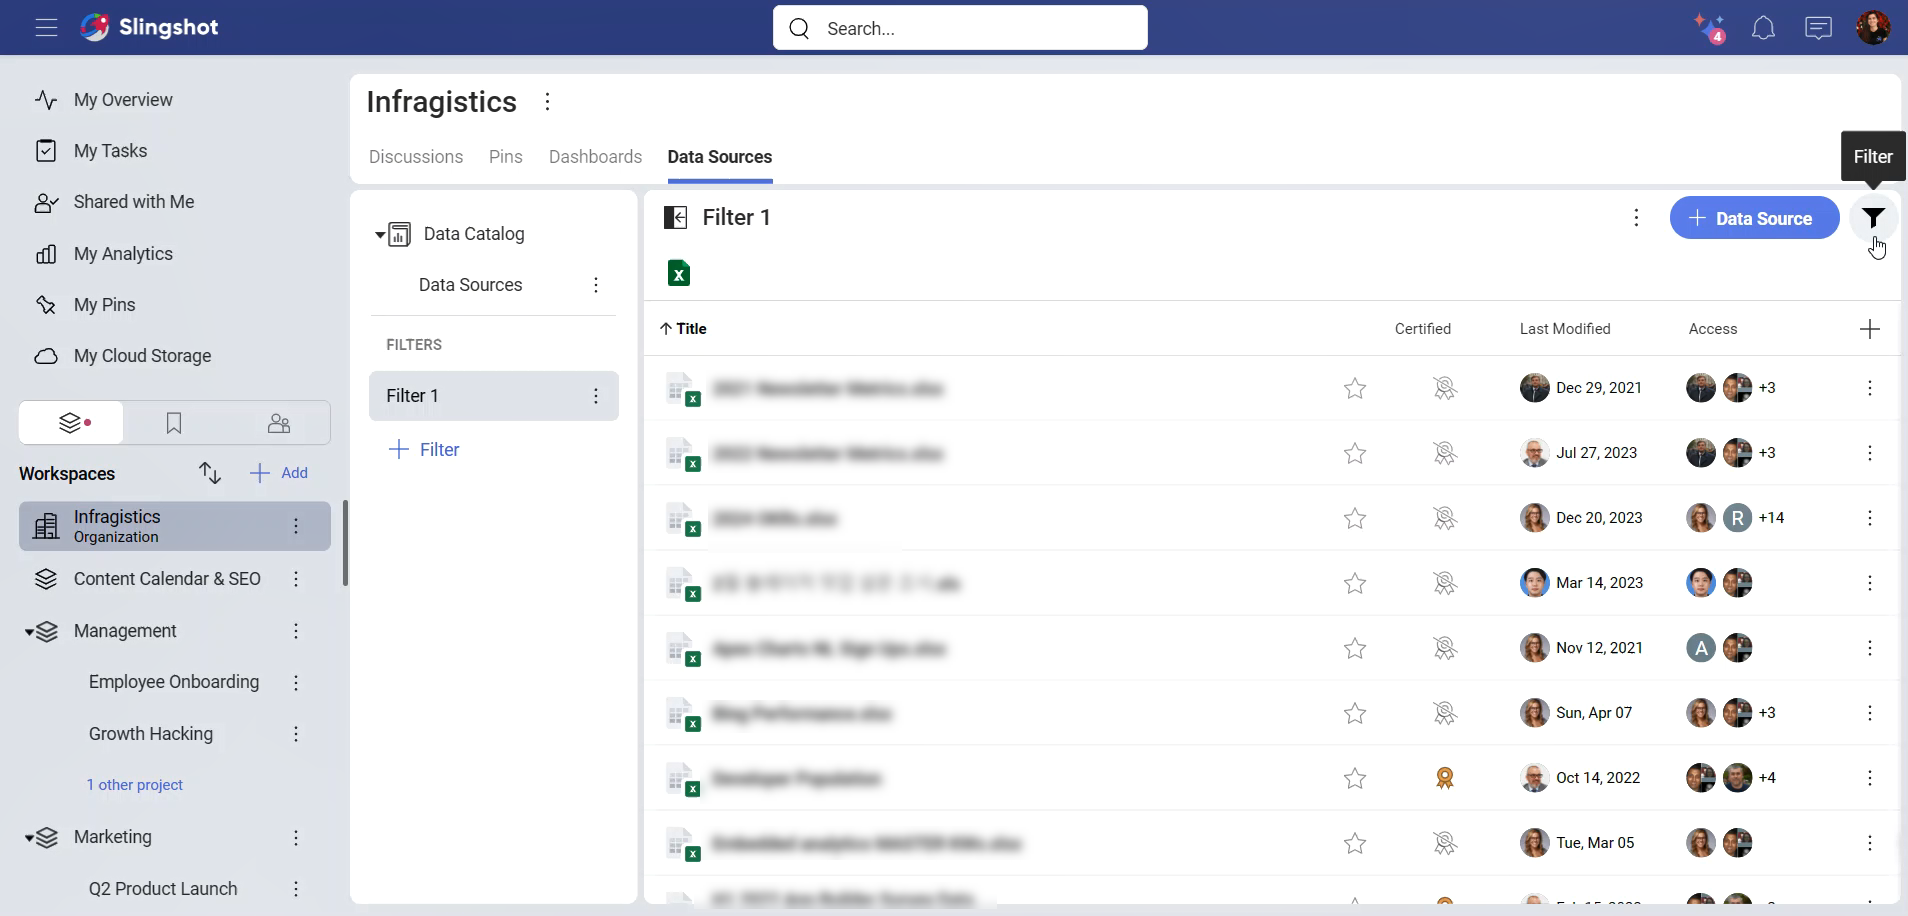
Task: Collapse the Management workspace
Action: 30,632
